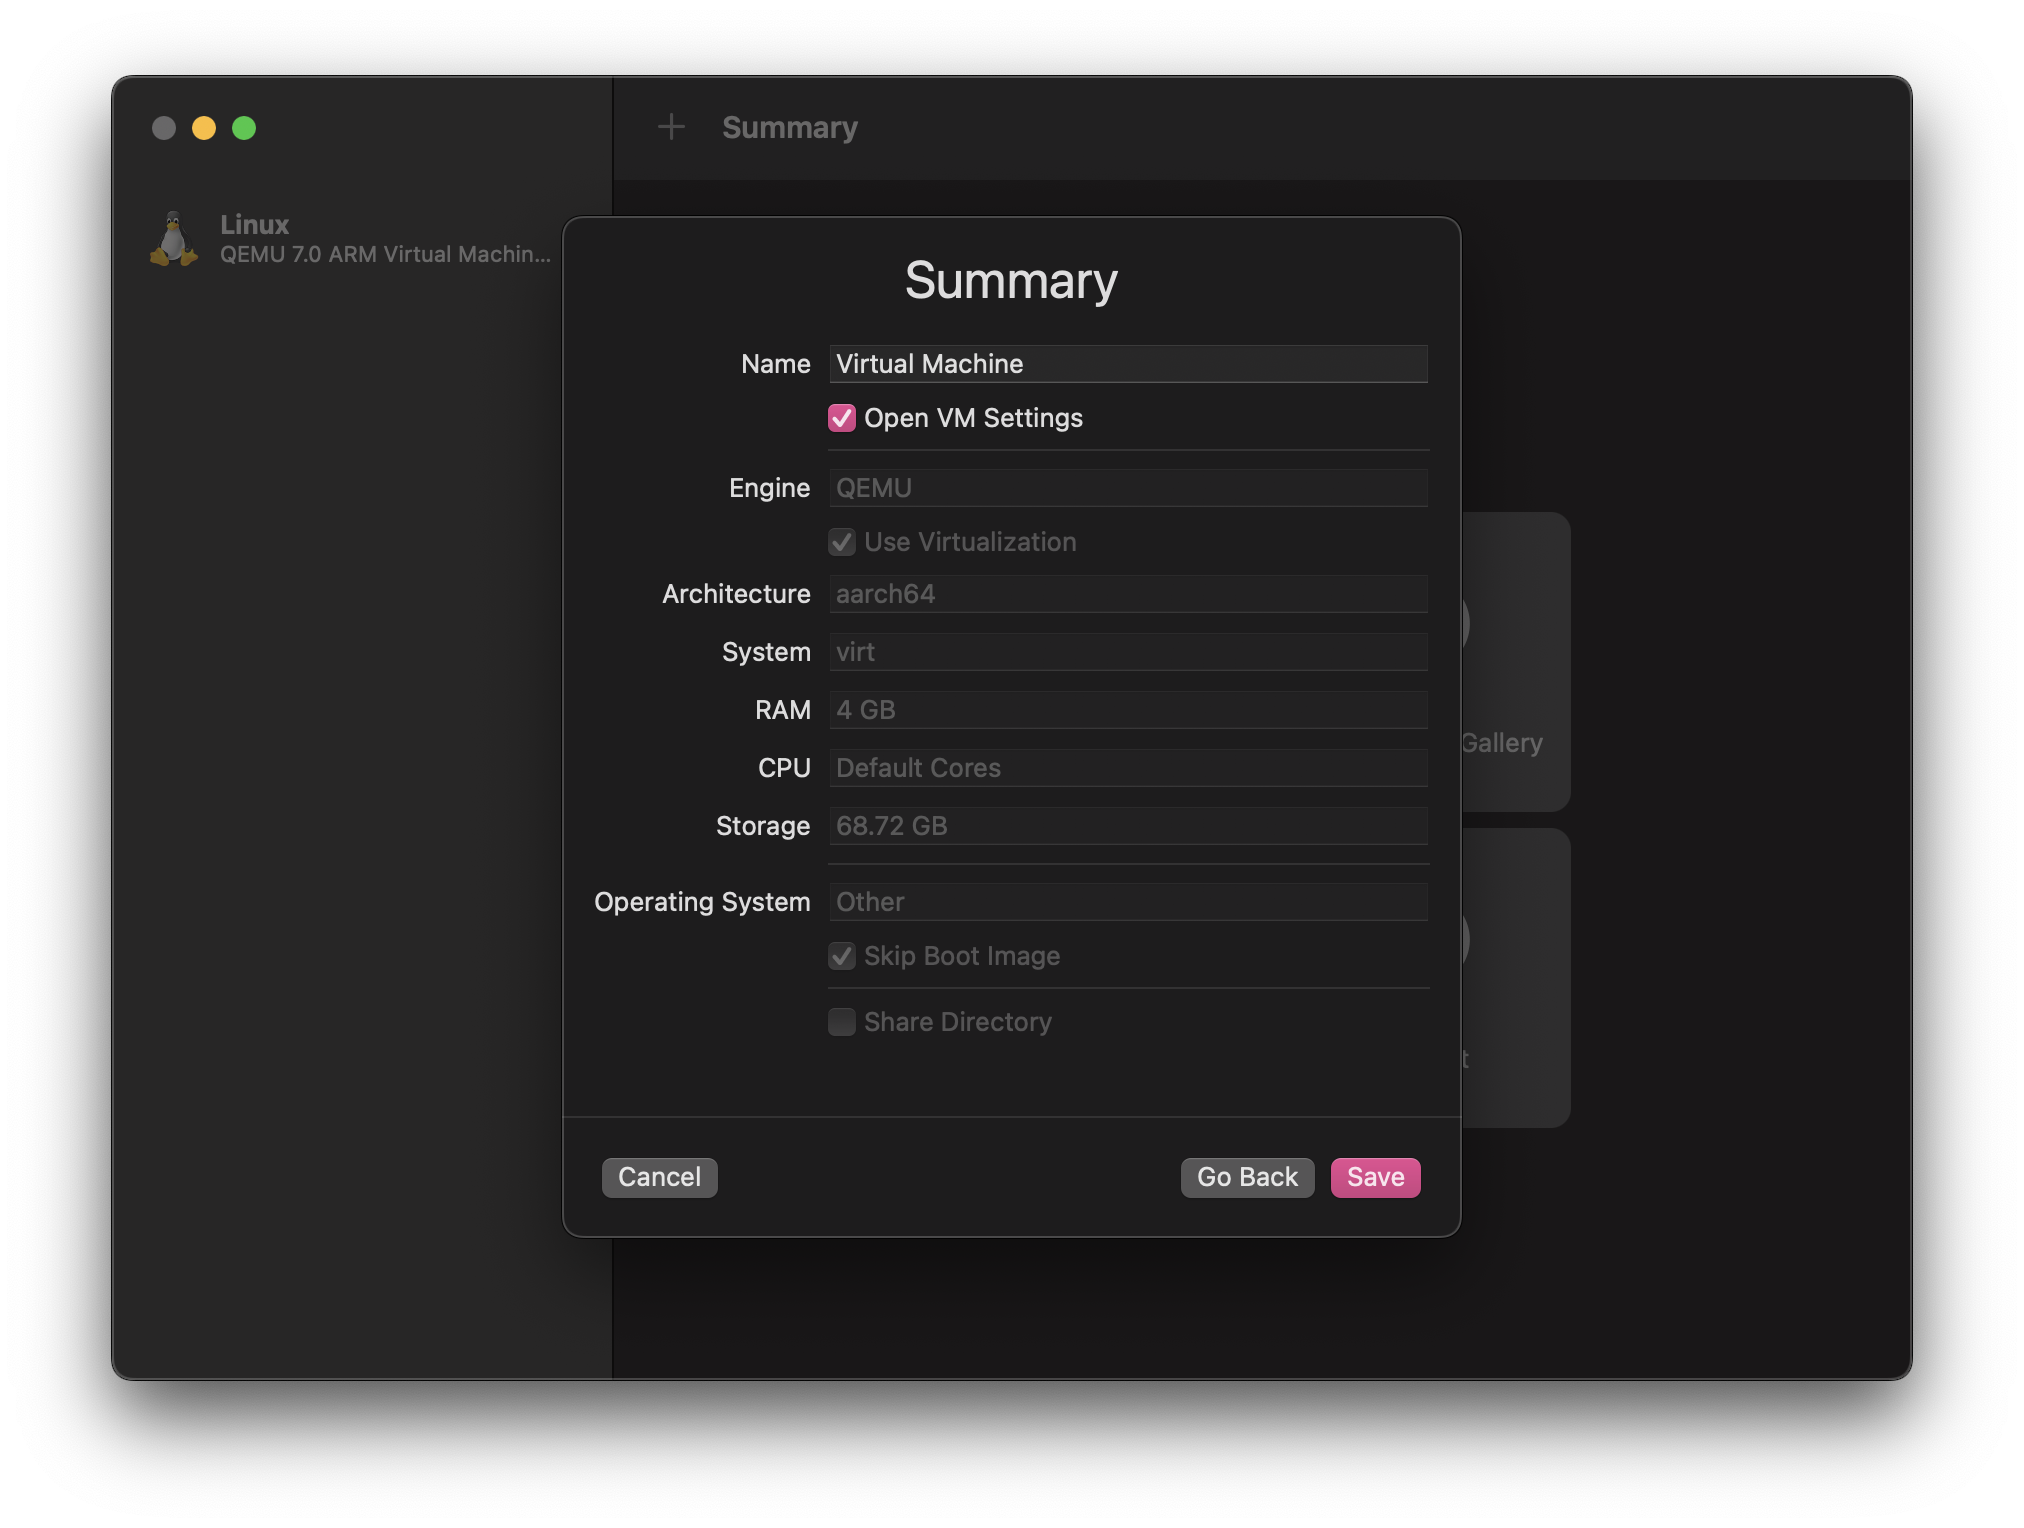Viewport: 2024px width, 1528px height.
Task: Click the RAM field showing 4 GB
Action: [x=1127, y=710]
